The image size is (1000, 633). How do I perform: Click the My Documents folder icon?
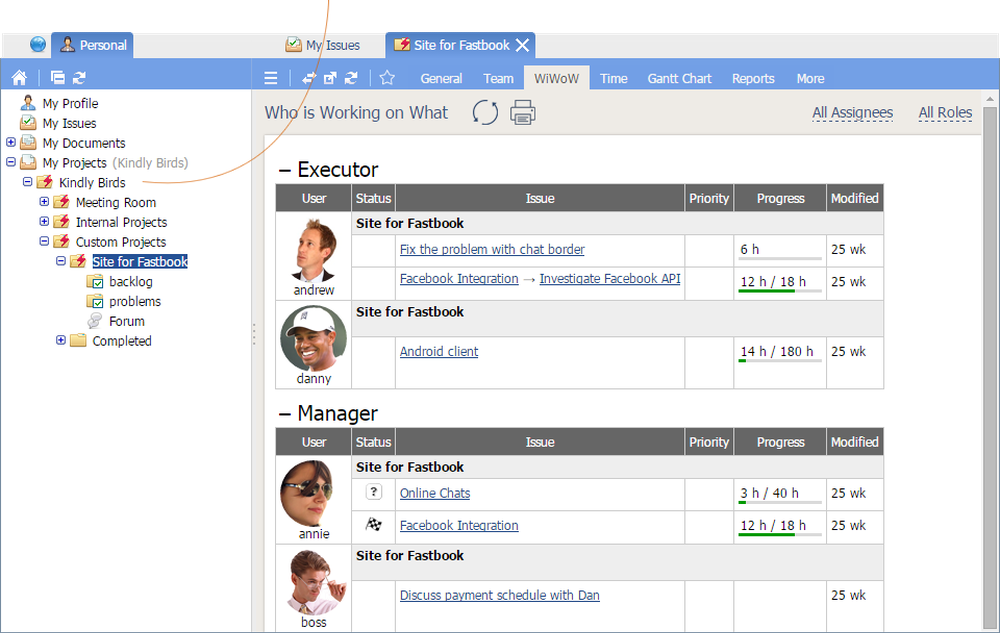[28, 142]
